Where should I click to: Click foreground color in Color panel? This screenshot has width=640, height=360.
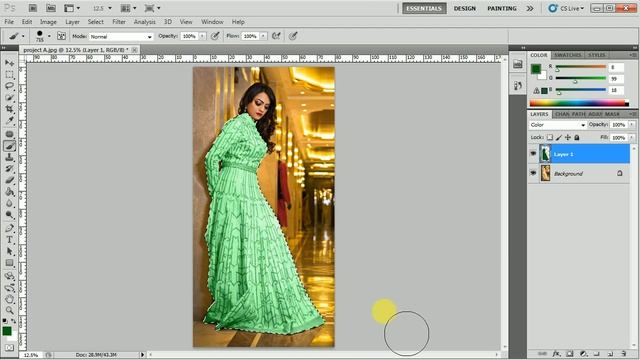point(536,69)
